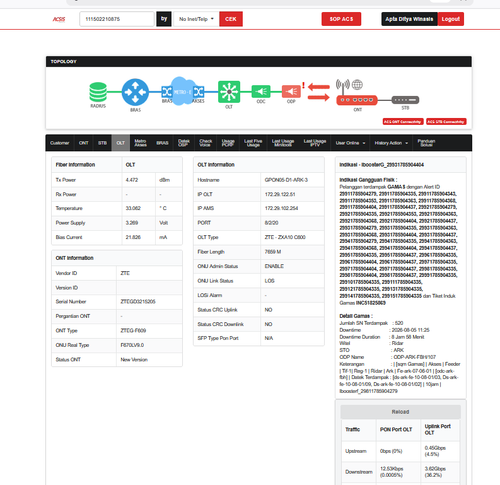Click the globe internet icon above ONT
This screenshot has height=485, width=500.
click(x=357, y=85)
